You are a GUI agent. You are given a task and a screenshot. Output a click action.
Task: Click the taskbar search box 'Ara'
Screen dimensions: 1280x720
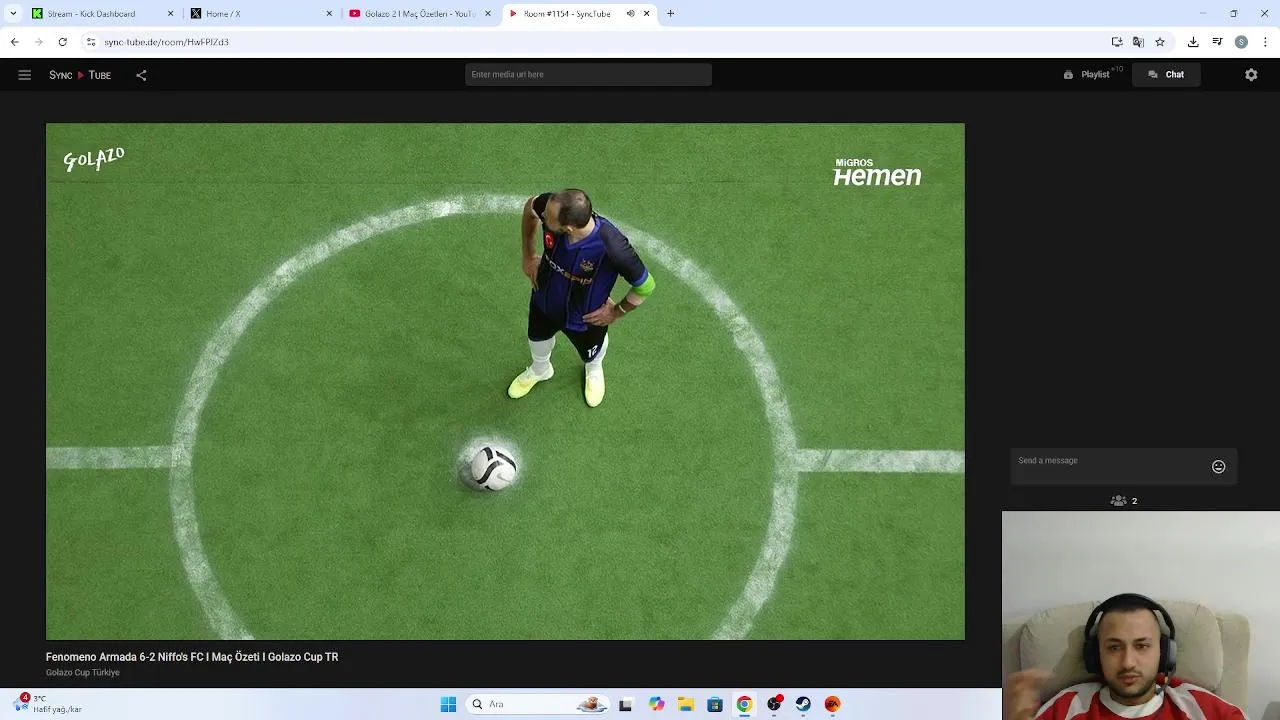[x=538, y=704]
